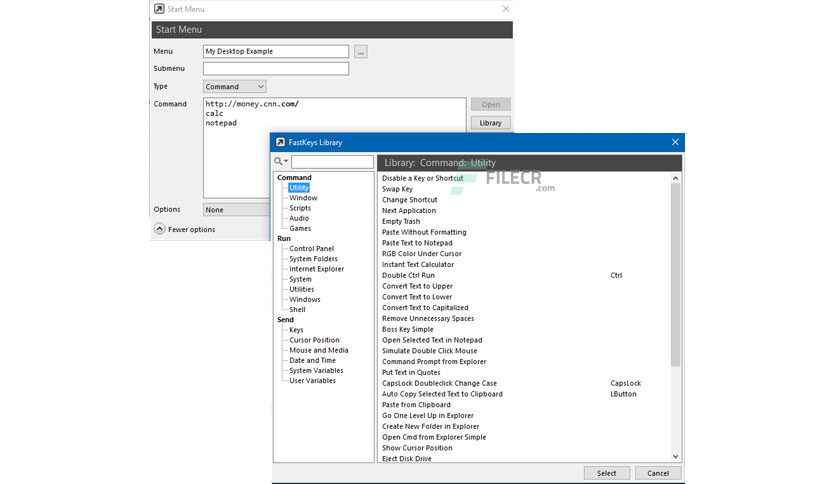Select the Window category under Command
Image resolution: width=836 pixels, height=484 pixels.
click(303, 198)
